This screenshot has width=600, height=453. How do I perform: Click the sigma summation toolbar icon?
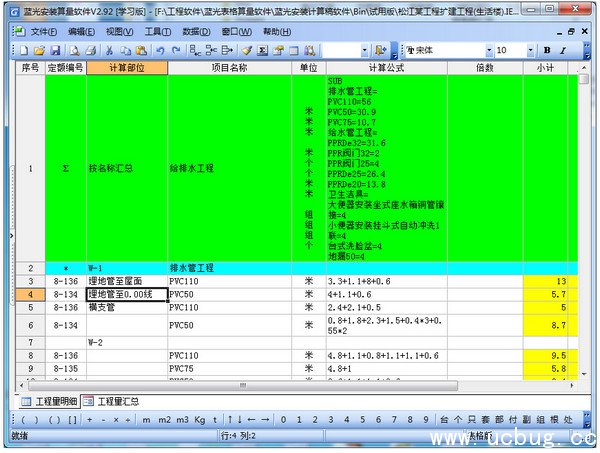[262, 51]
